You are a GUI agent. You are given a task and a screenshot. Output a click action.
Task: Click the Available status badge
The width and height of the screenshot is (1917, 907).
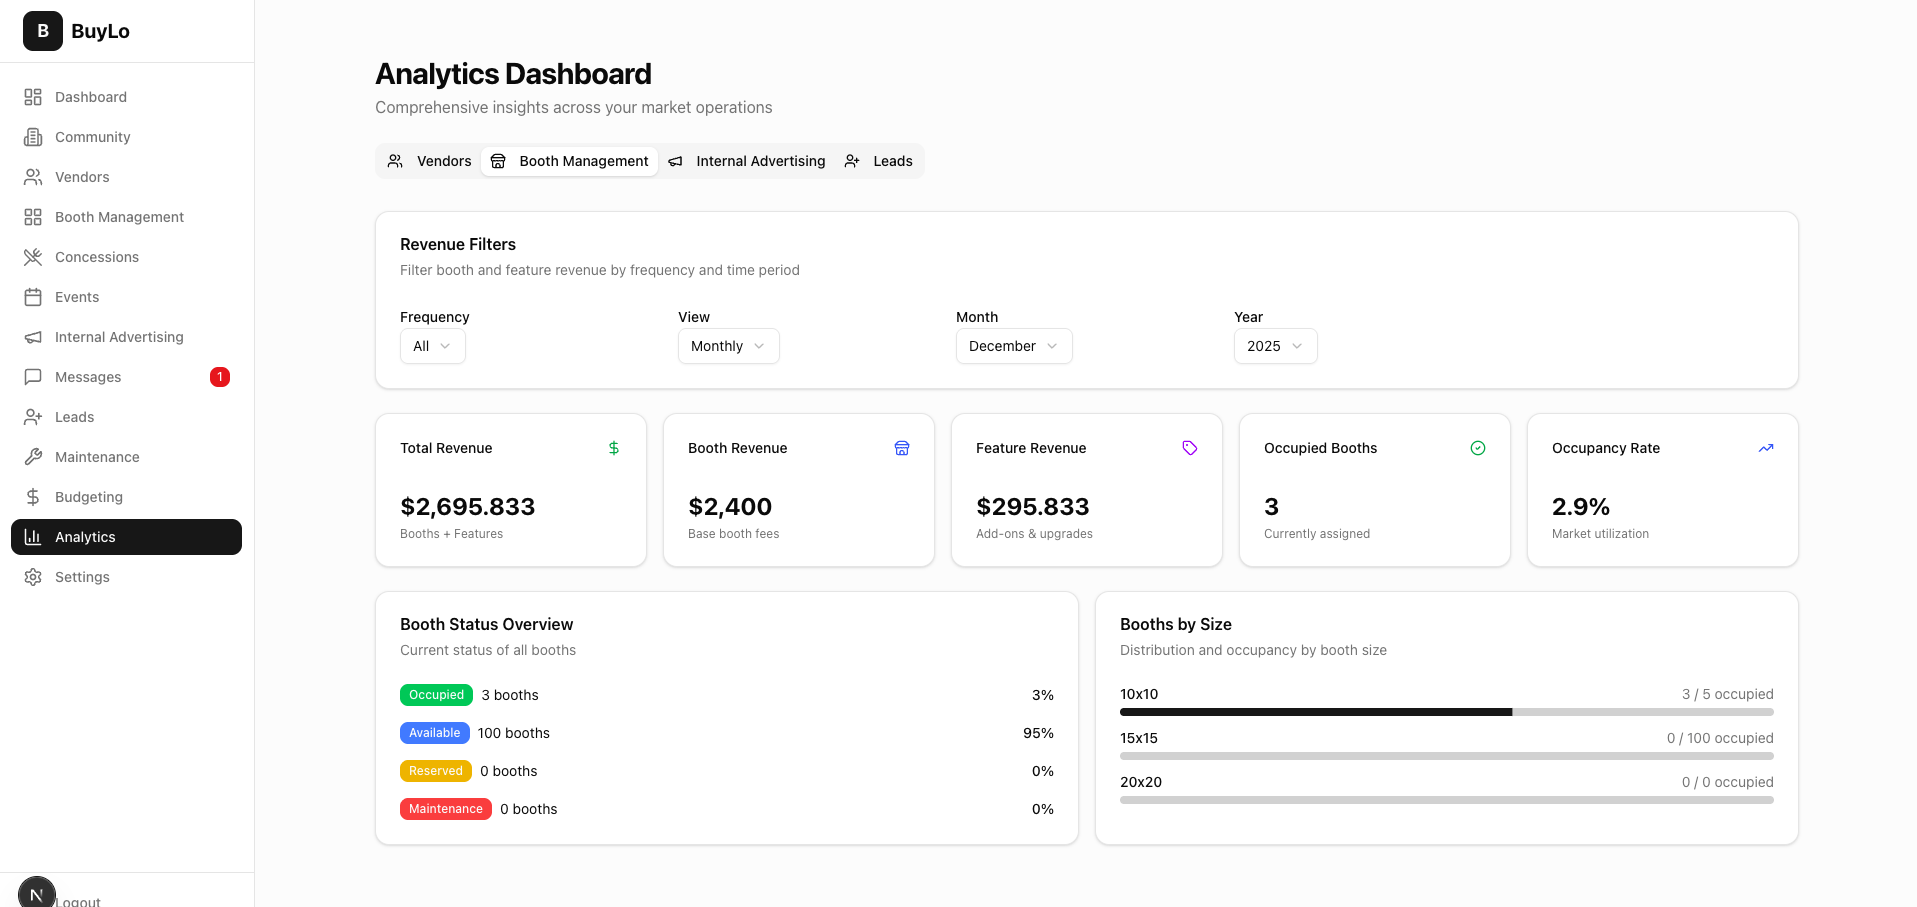point(434,733)
